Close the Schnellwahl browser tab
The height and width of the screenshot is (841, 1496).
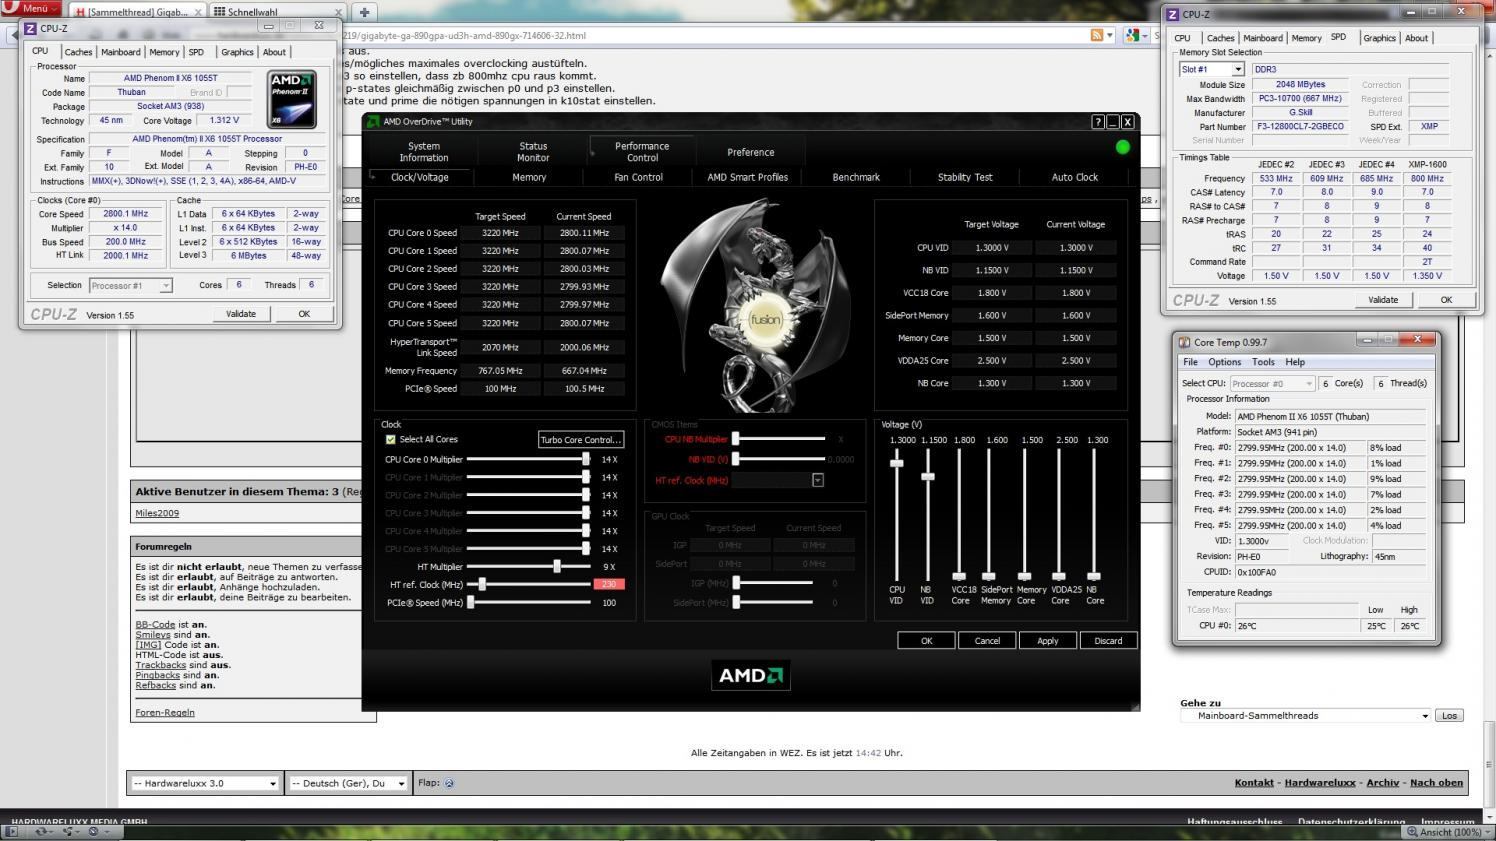[x=336, y=12]
